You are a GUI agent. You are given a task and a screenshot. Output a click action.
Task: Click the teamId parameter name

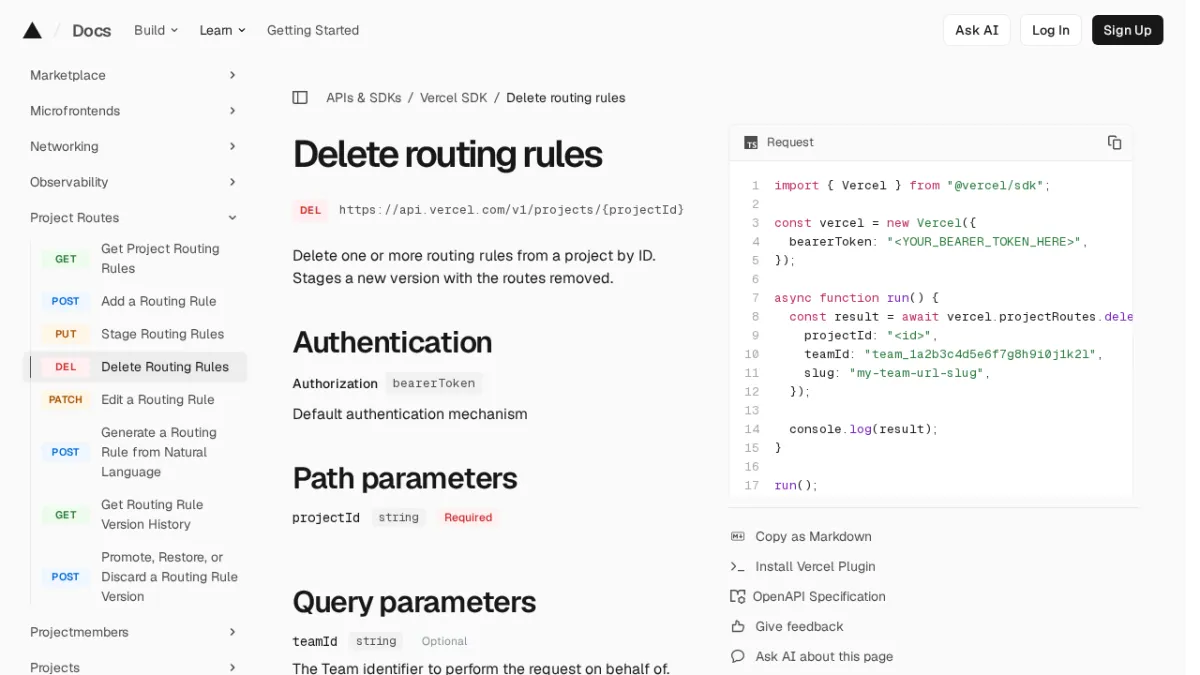[314, 642]
